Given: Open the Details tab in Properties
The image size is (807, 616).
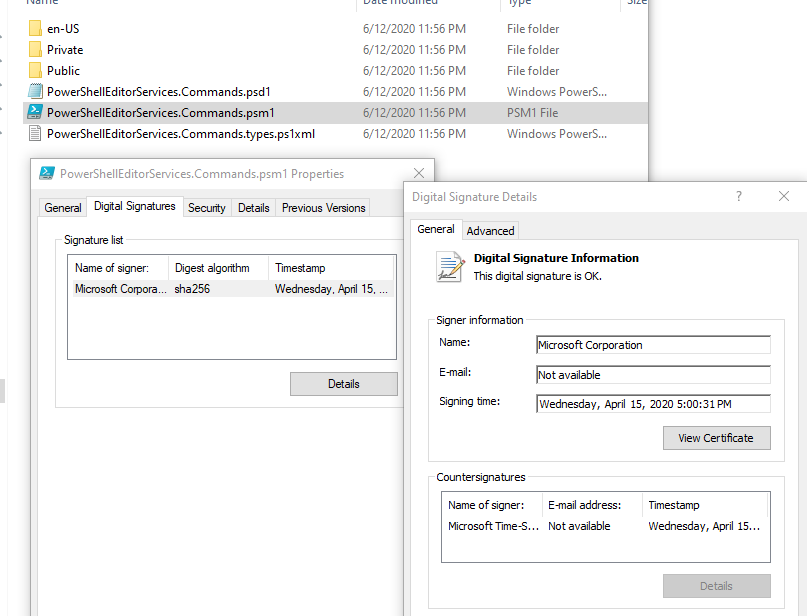Looking at the screenshot, I should (253, 207).
